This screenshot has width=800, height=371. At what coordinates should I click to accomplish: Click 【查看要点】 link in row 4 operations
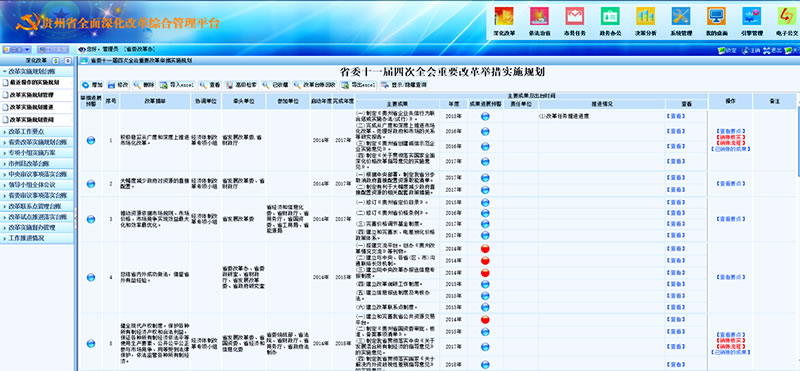click(x=730, y=277)
